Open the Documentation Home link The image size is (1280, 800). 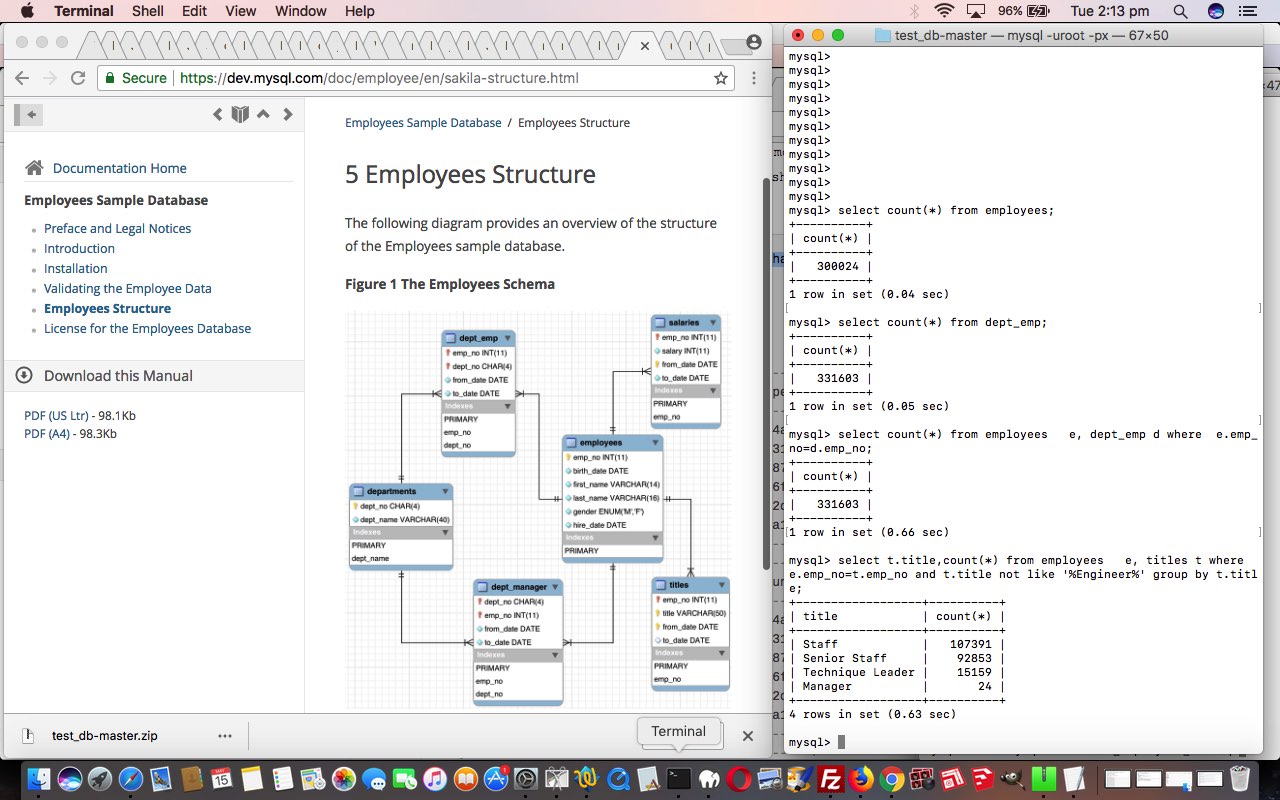pos(120,168)
